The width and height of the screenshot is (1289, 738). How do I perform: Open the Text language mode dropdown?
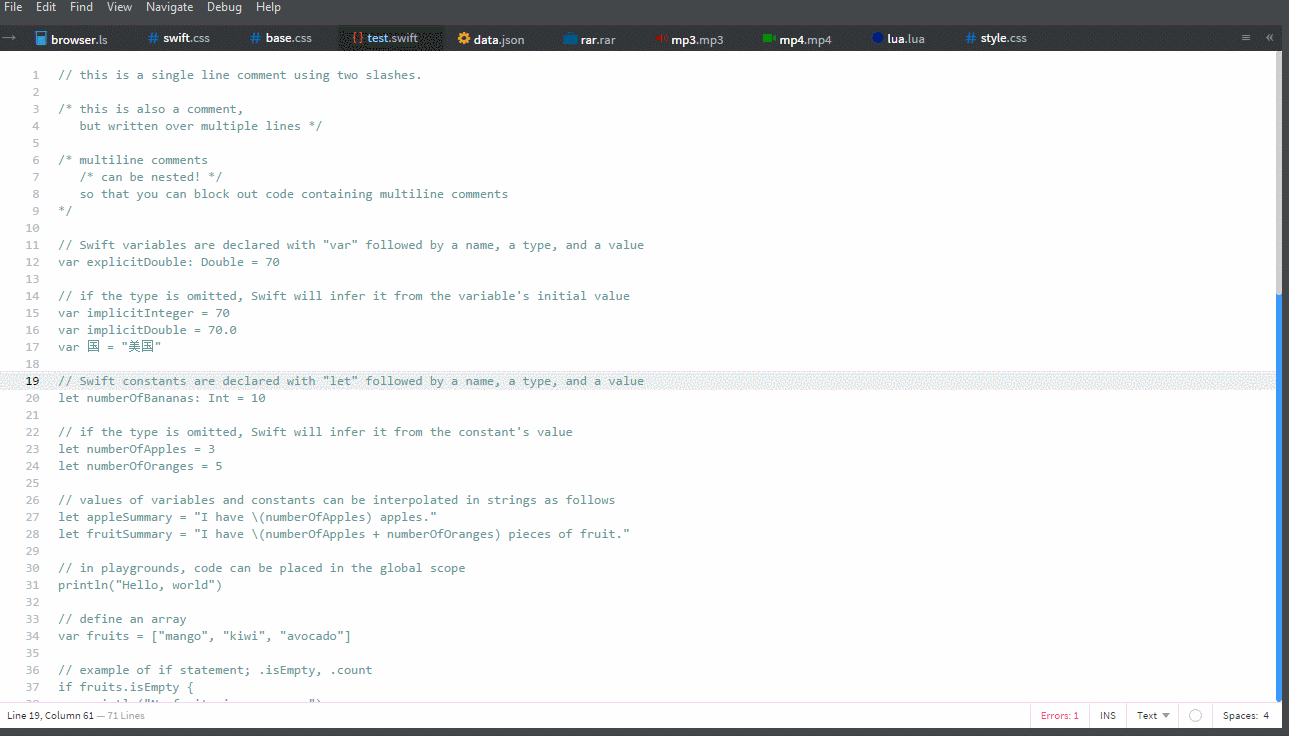tap(1153, 716)
